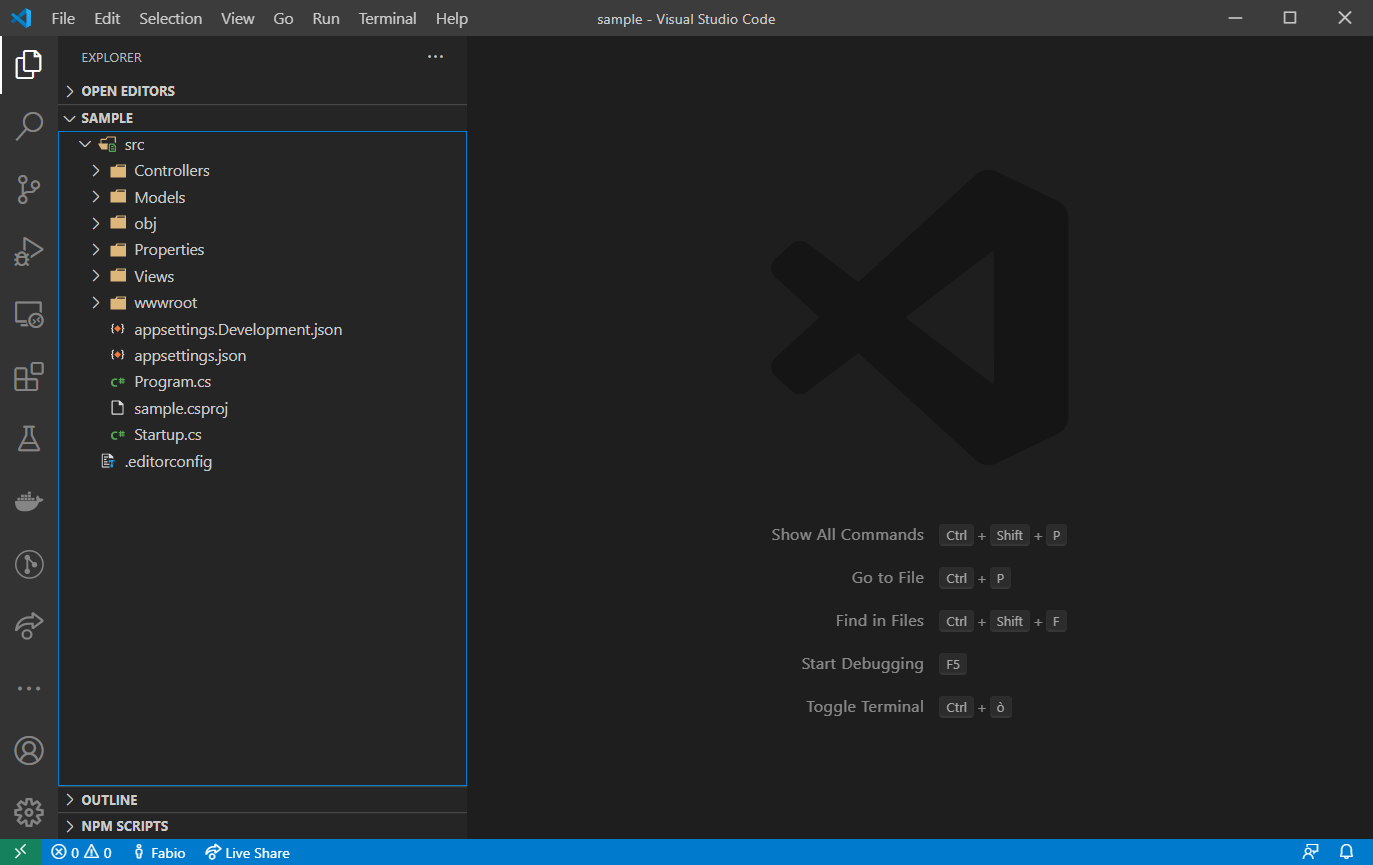The height and width of the screenshot is (865, 1373).
Task: Click Live Share in status bar
Action: [x=247, y=853]
